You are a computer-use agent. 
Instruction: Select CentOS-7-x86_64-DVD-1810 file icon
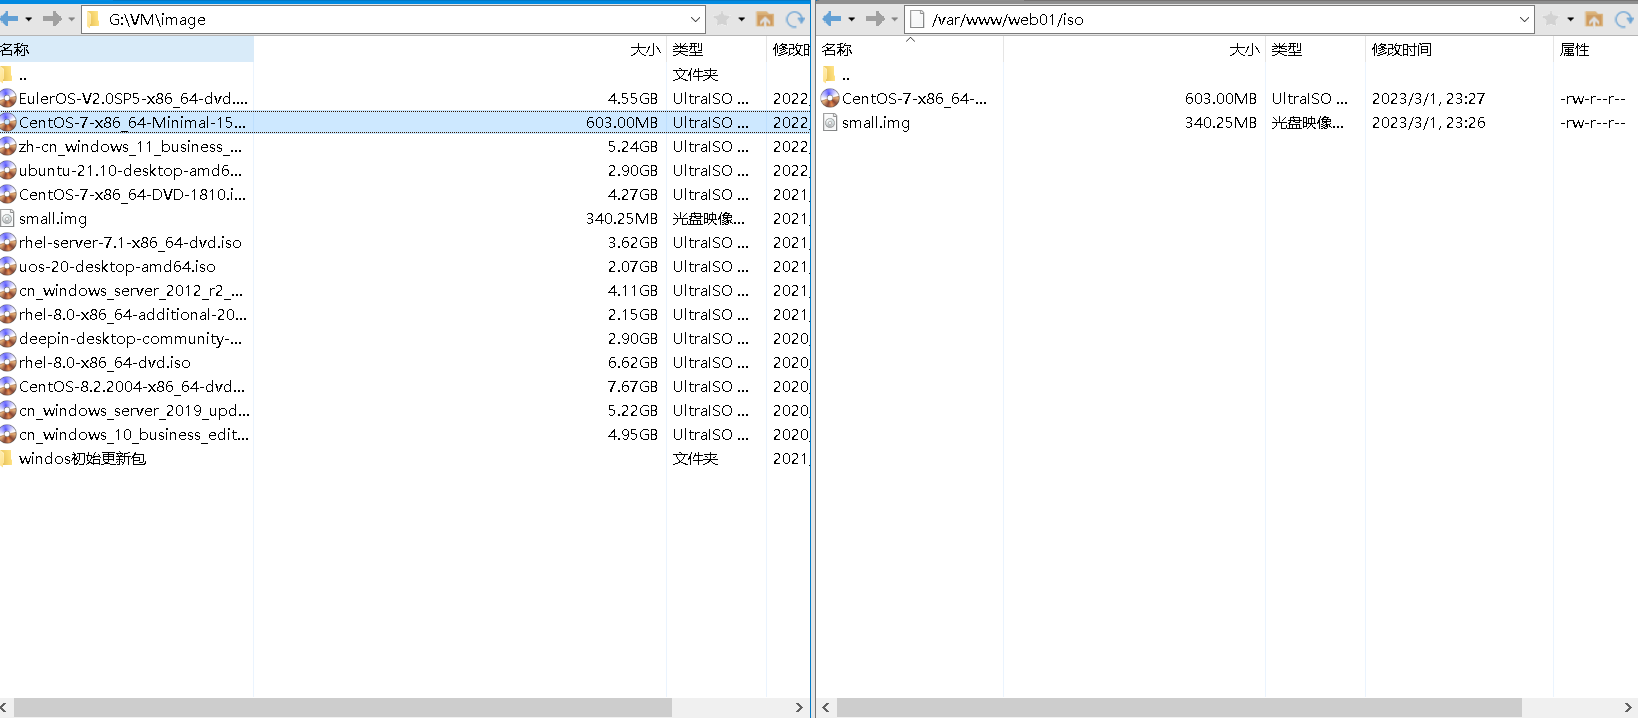click(8, 194)
